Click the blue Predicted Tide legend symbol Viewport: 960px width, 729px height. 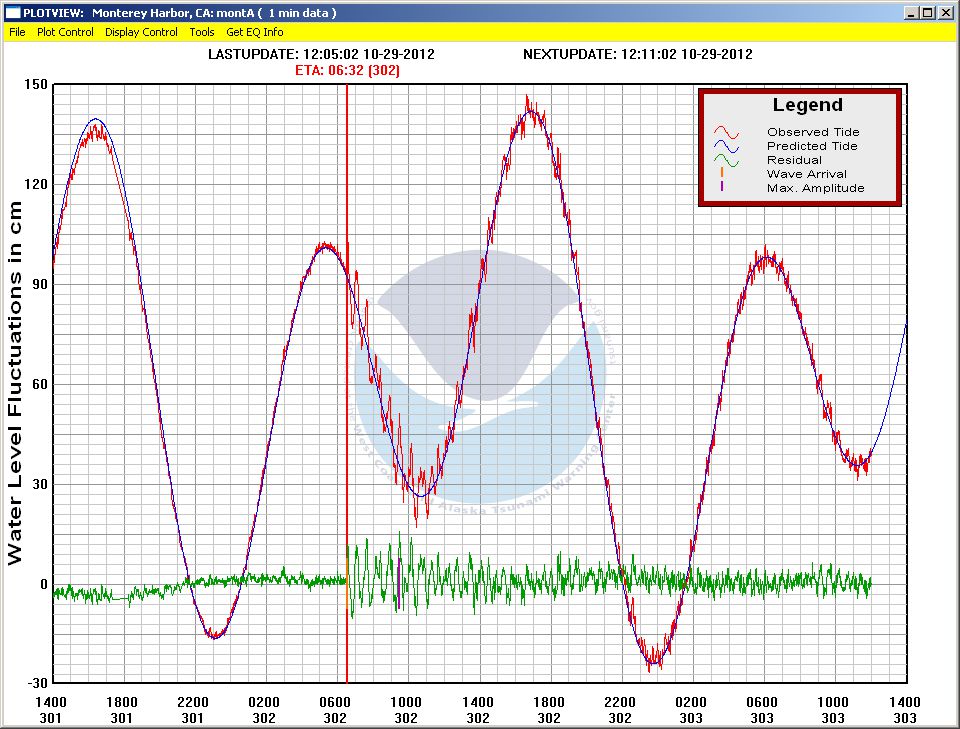pos(726,146)
